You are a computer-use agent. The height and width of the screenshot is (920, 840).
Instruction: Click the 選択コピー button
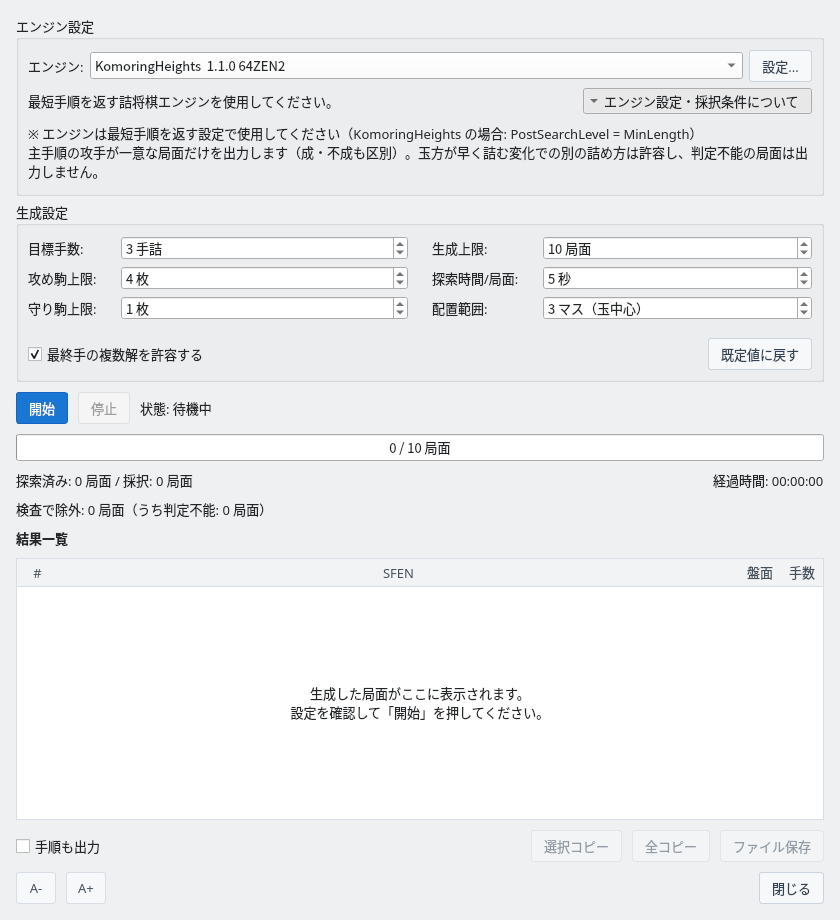576,846
